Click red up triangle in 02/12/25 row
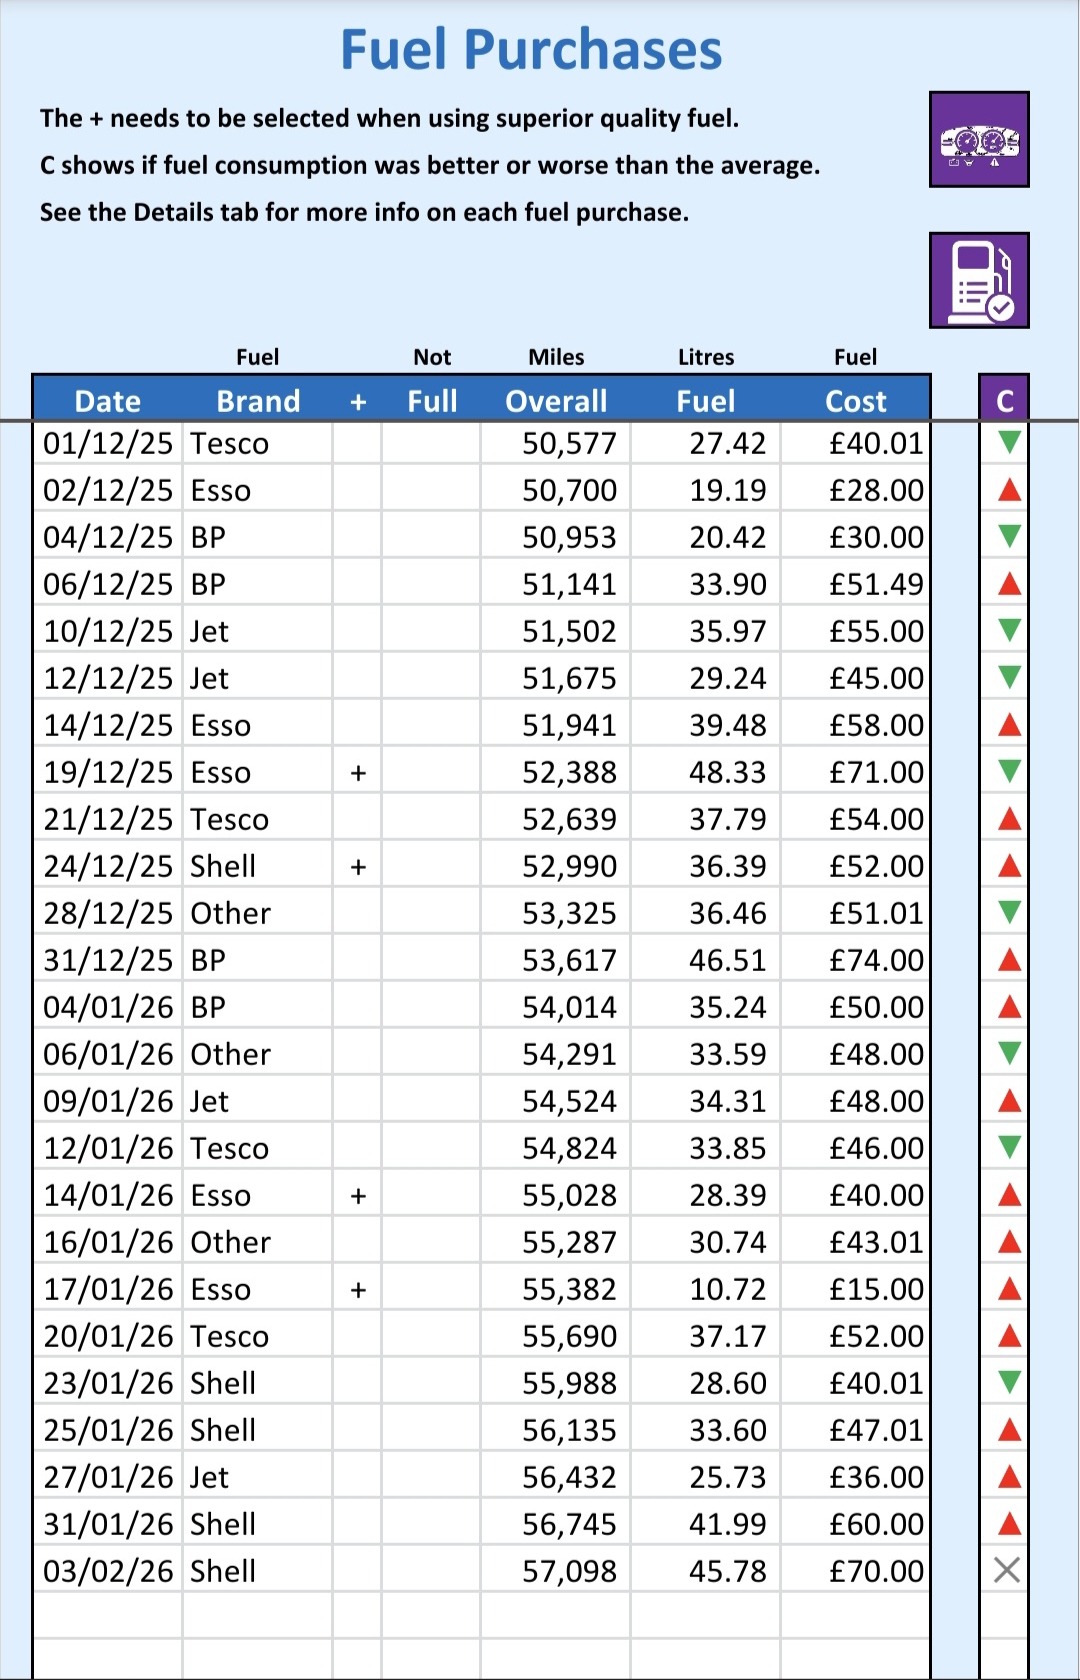Viewport: 1080px width, 1680px height. pos(1009,490)
